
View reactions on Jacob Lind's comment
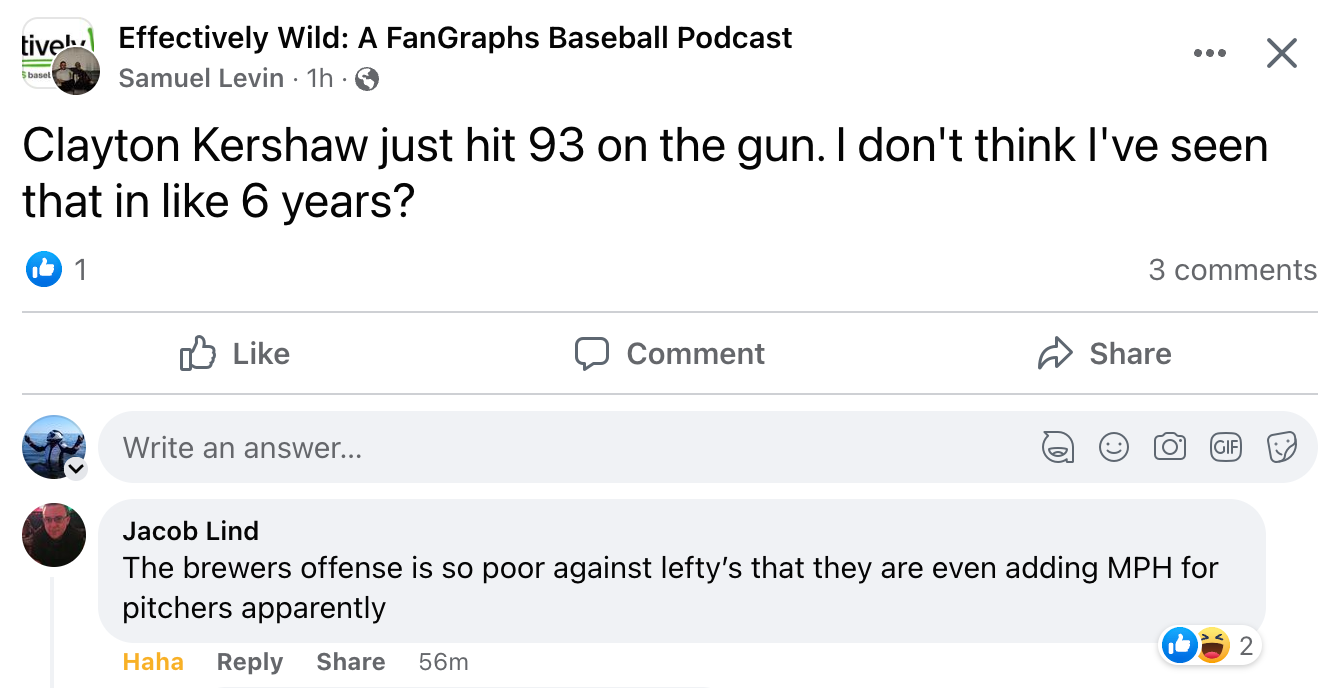click(x=1210, y=646)
